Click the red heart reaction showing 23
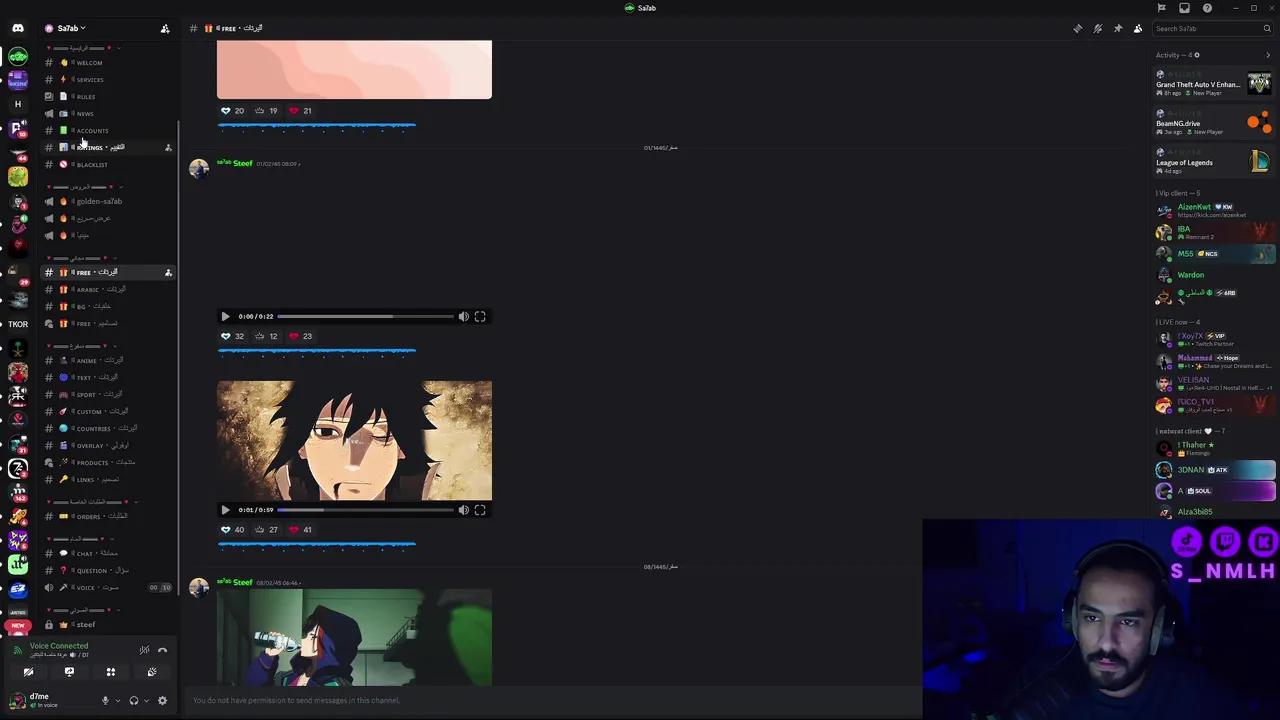 301,336
